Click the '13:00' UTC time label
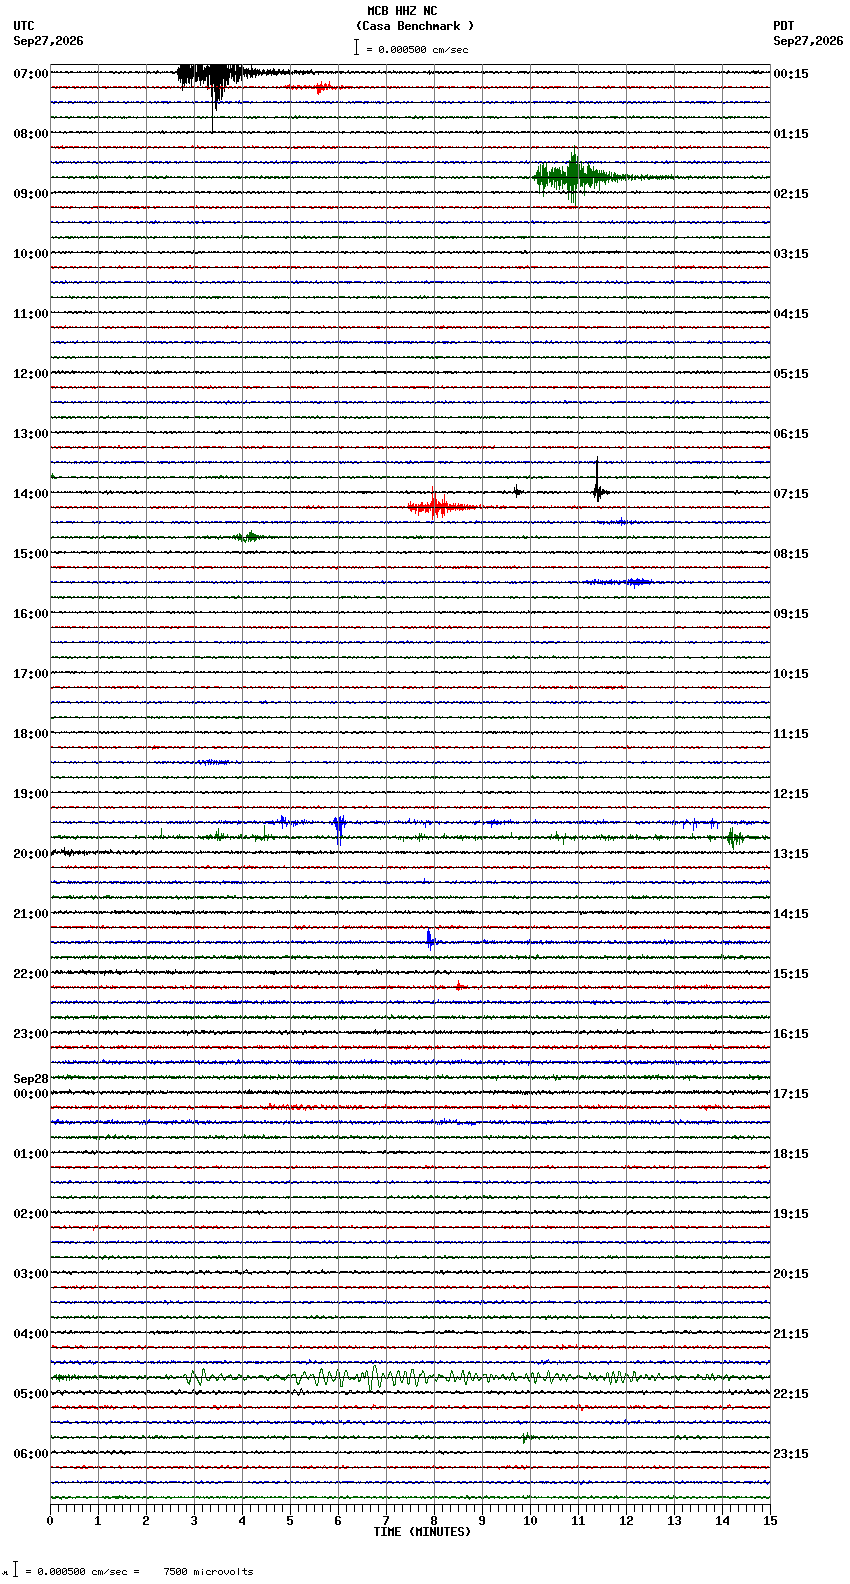 click(31, 434)
